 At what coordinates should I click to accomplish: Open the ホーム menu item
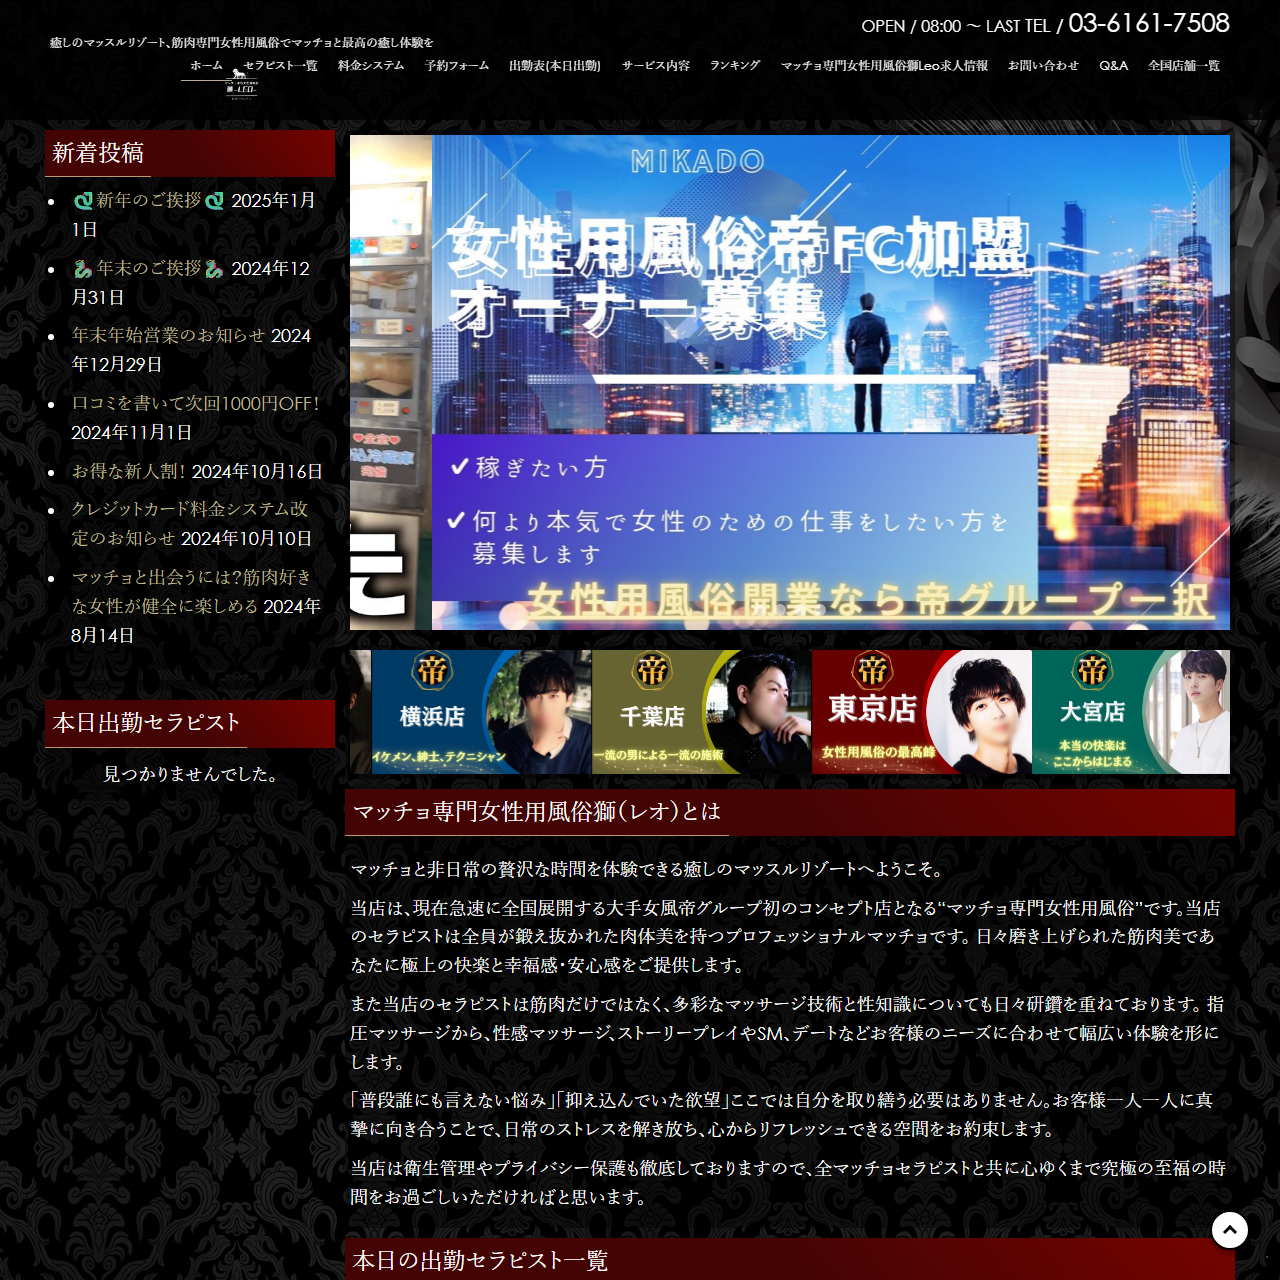click(x=207, y=65)
